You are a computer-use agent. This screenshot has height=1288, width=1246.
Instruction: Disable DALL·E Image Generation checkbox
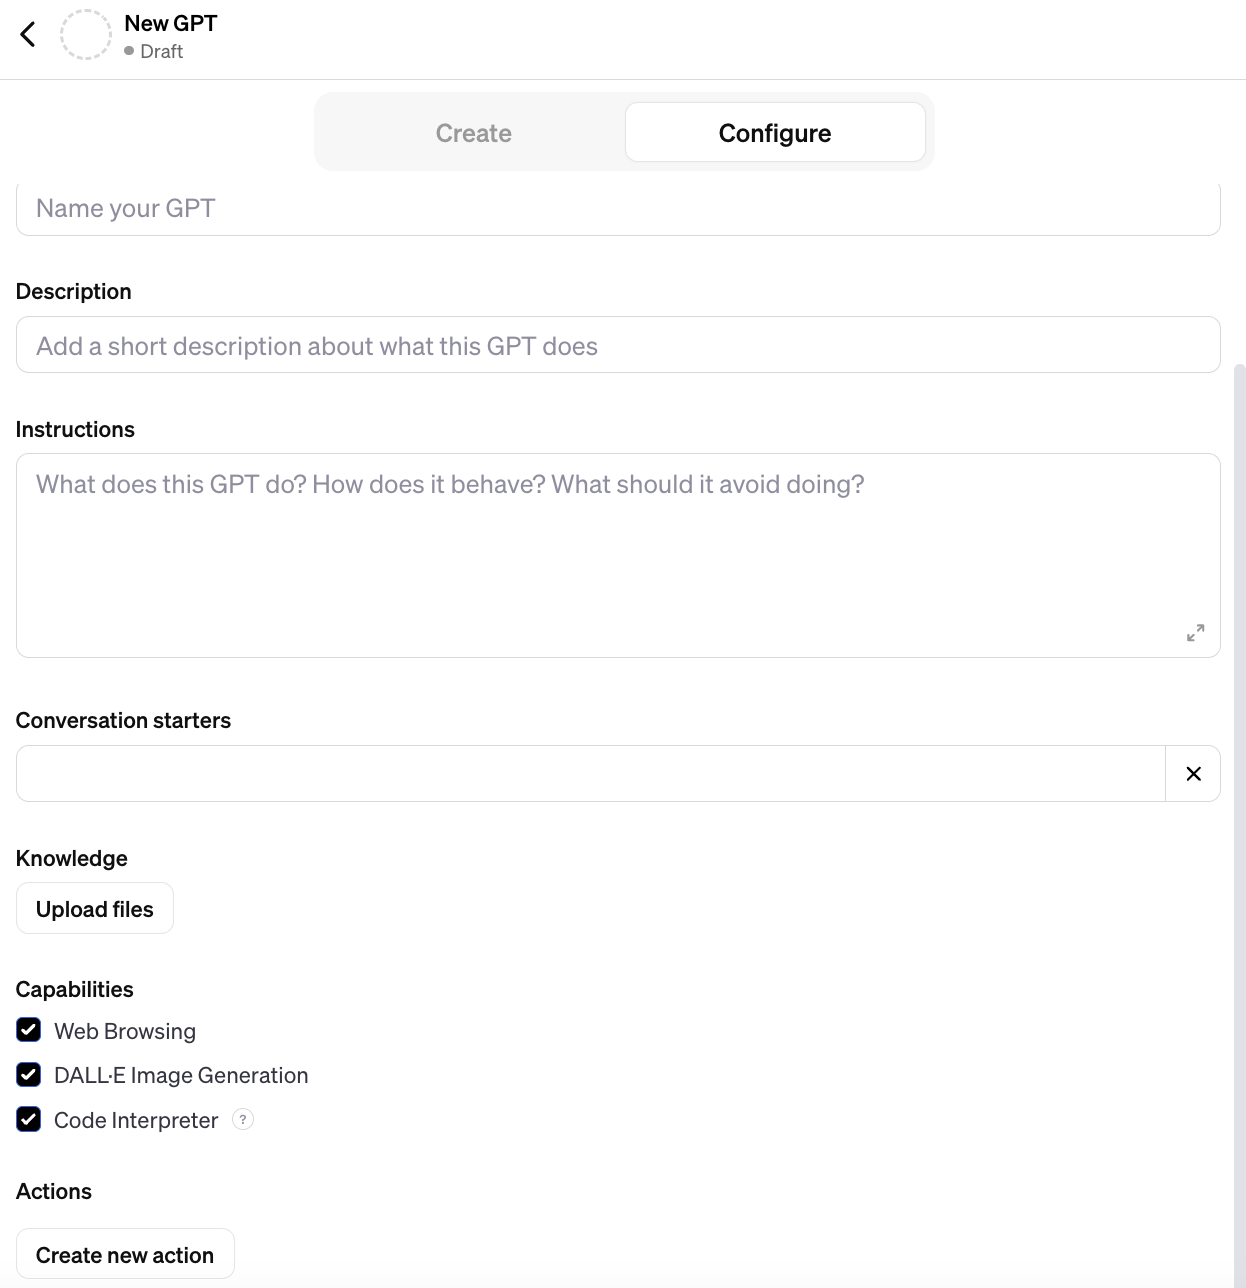point(29,1075)
